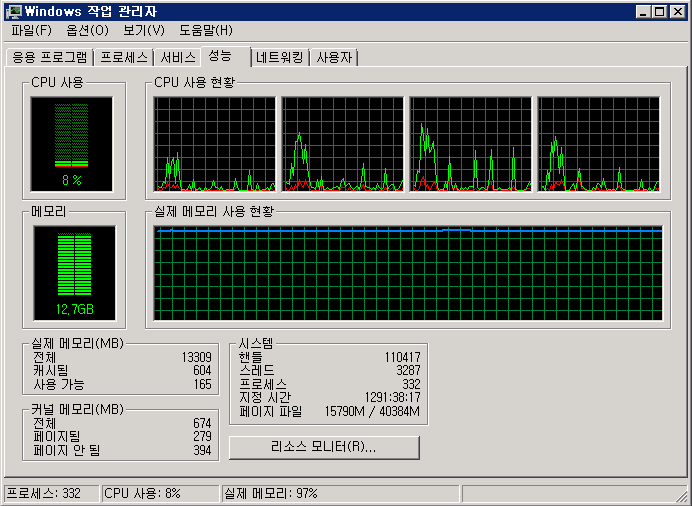Switch to the 프로세스 tab
This screenshot has width=692, height=506.
(124, 57)
